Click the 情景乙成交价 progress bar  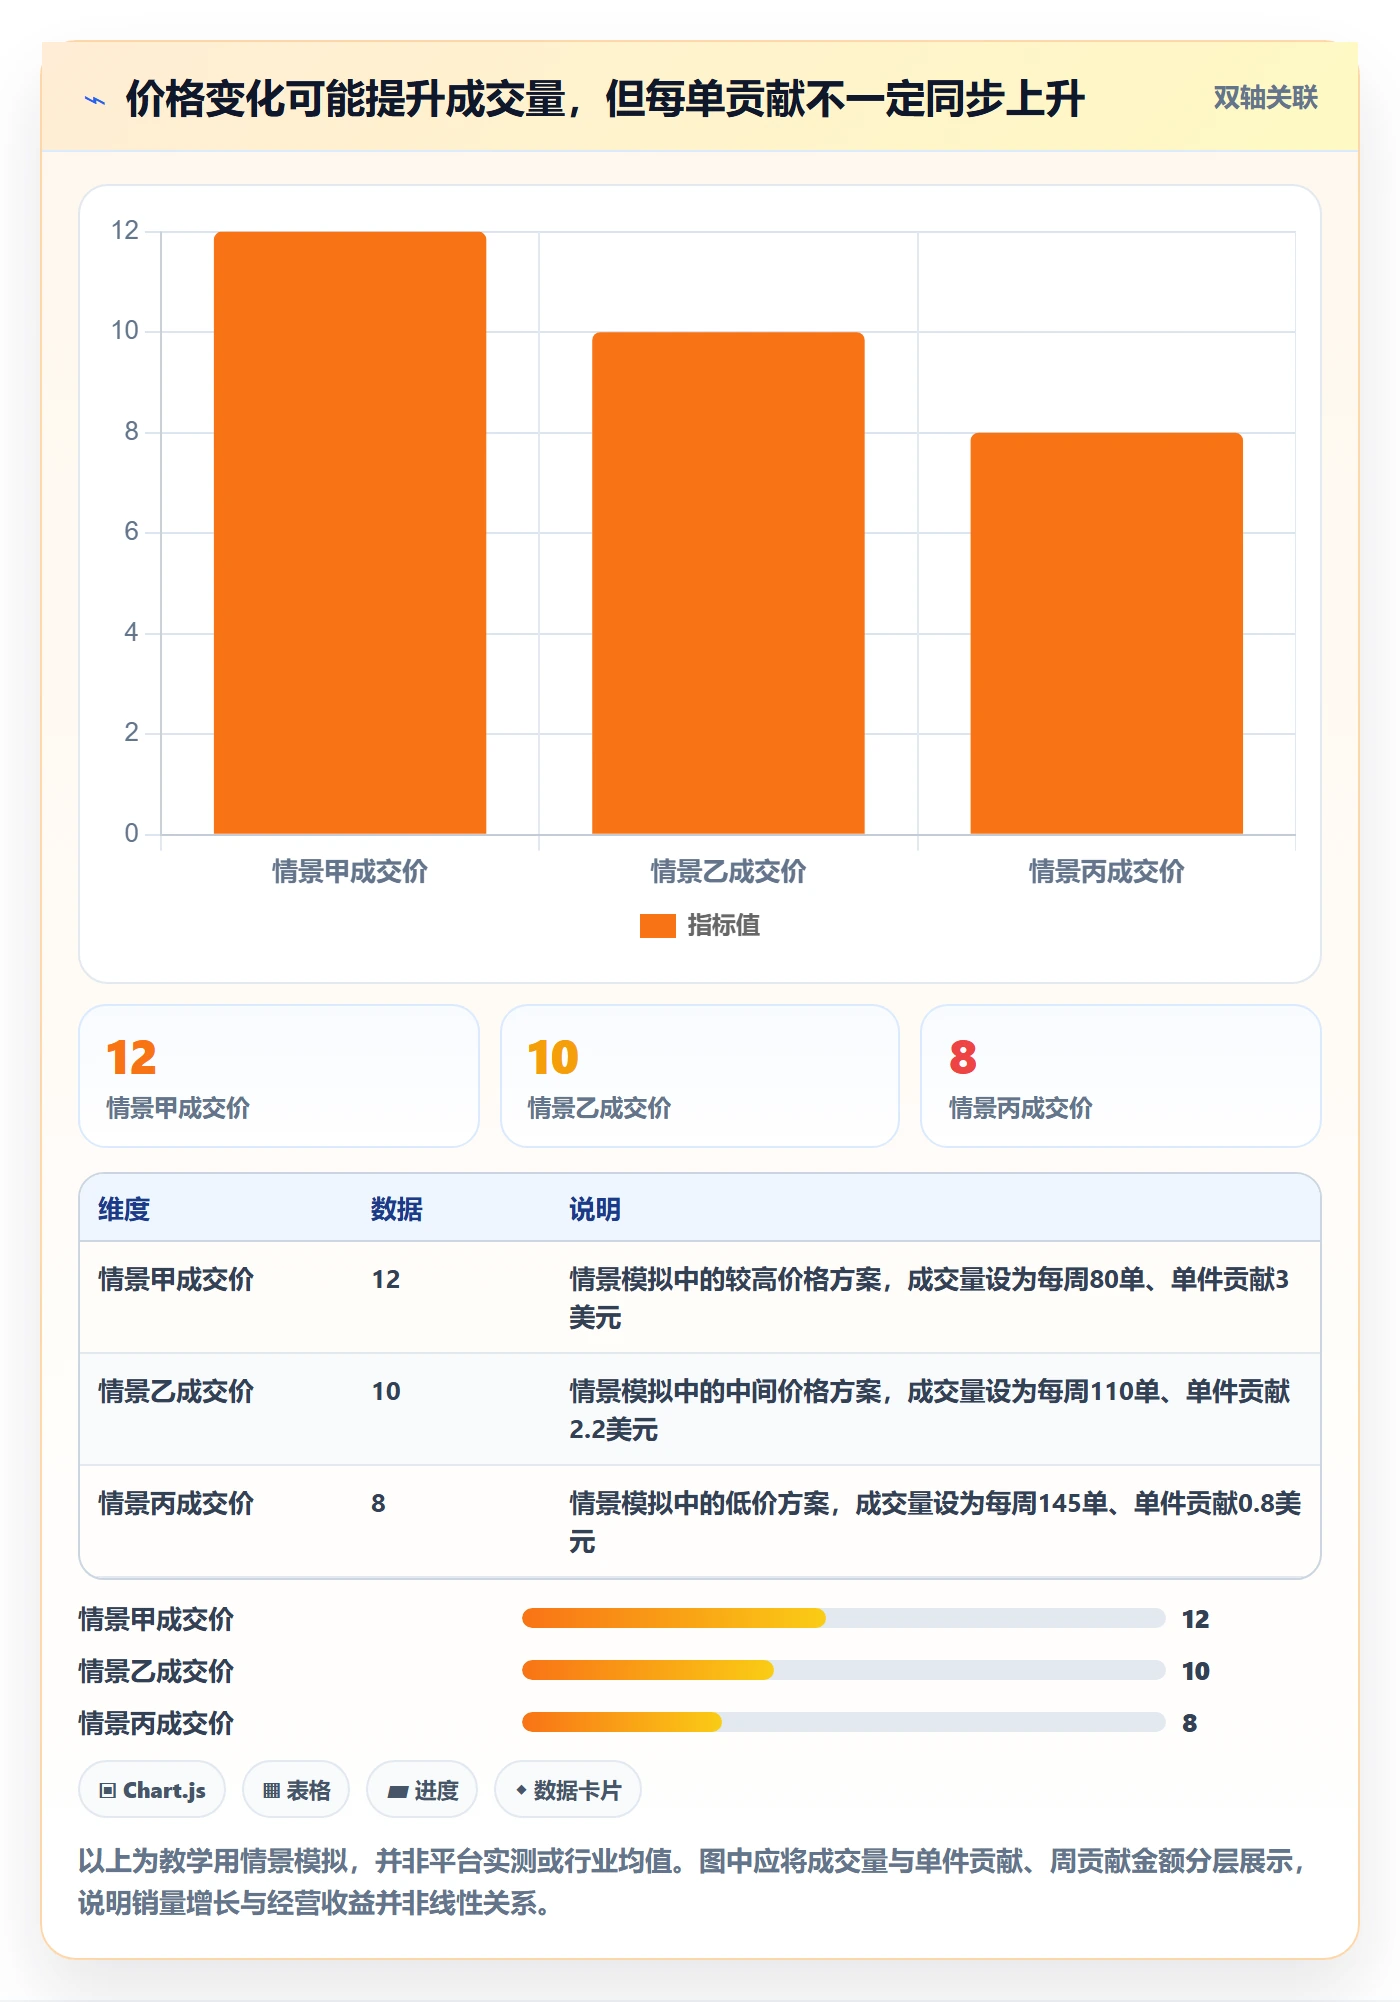pyautogui.click(x=843, y=1670)
